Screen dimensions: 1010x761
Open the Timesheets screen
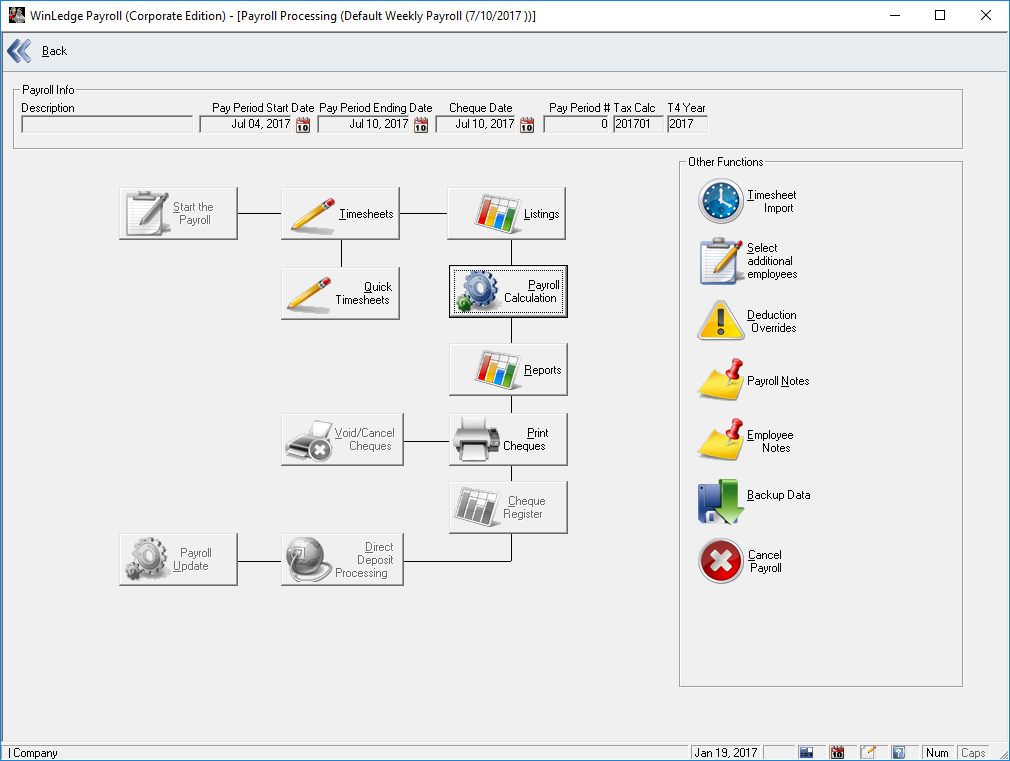[x=340, y=212]
